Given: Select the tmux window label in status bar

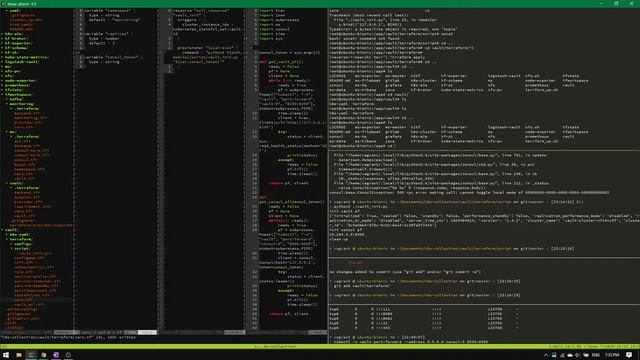Looking at the screenshot, I should point(276,347).
